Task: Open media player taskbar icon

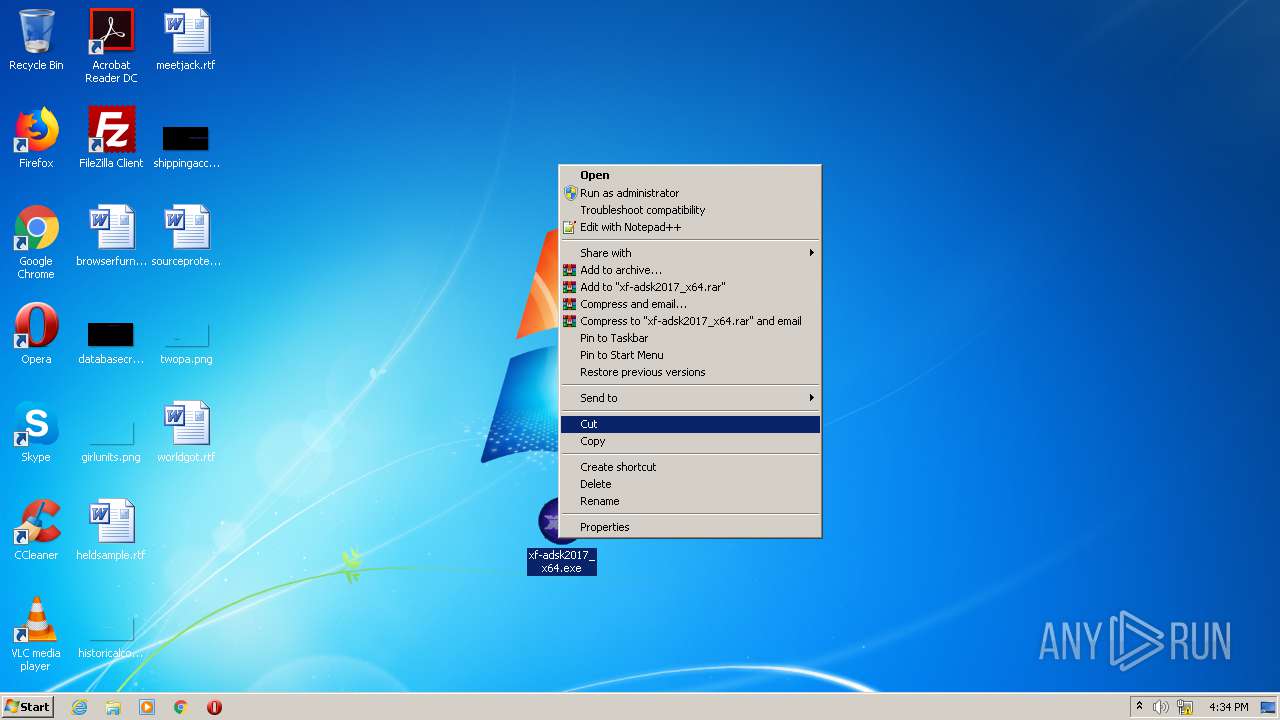Action: (147, 707)
